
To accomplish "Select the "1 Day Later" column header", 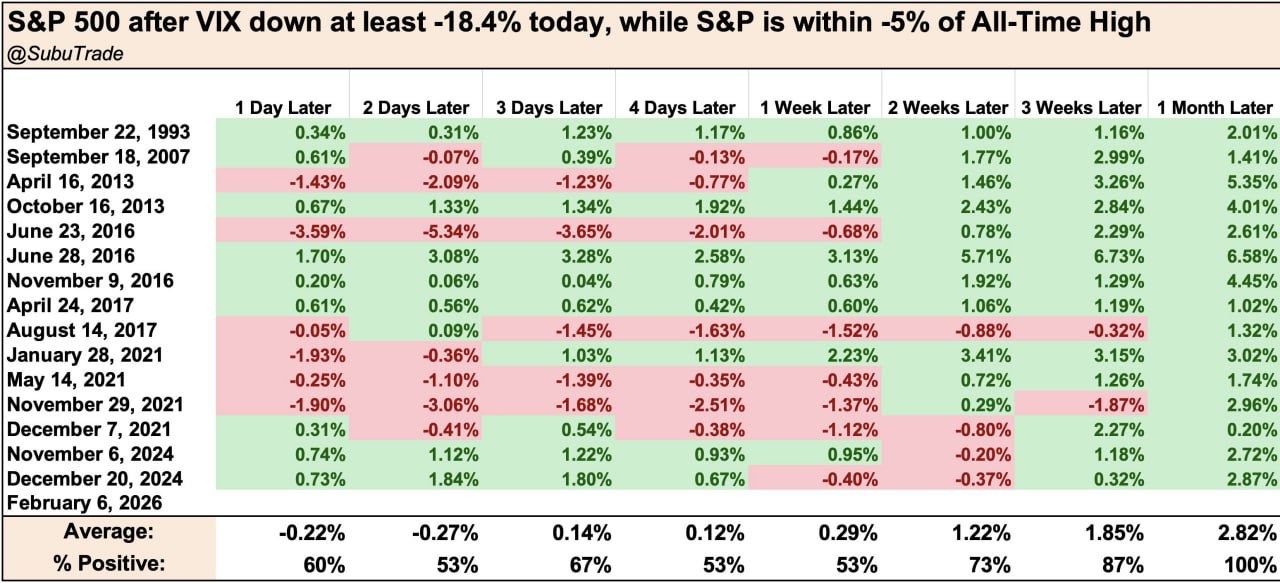I will (x=281, y=107).
